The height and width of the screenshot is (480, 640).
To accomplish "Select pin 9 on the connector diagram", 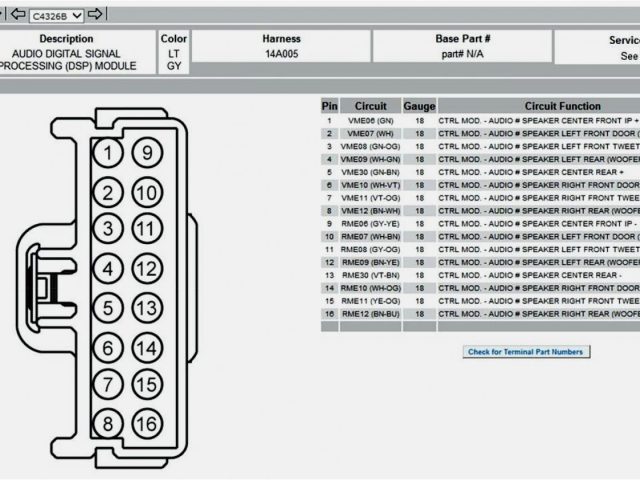I will (146, 153).
